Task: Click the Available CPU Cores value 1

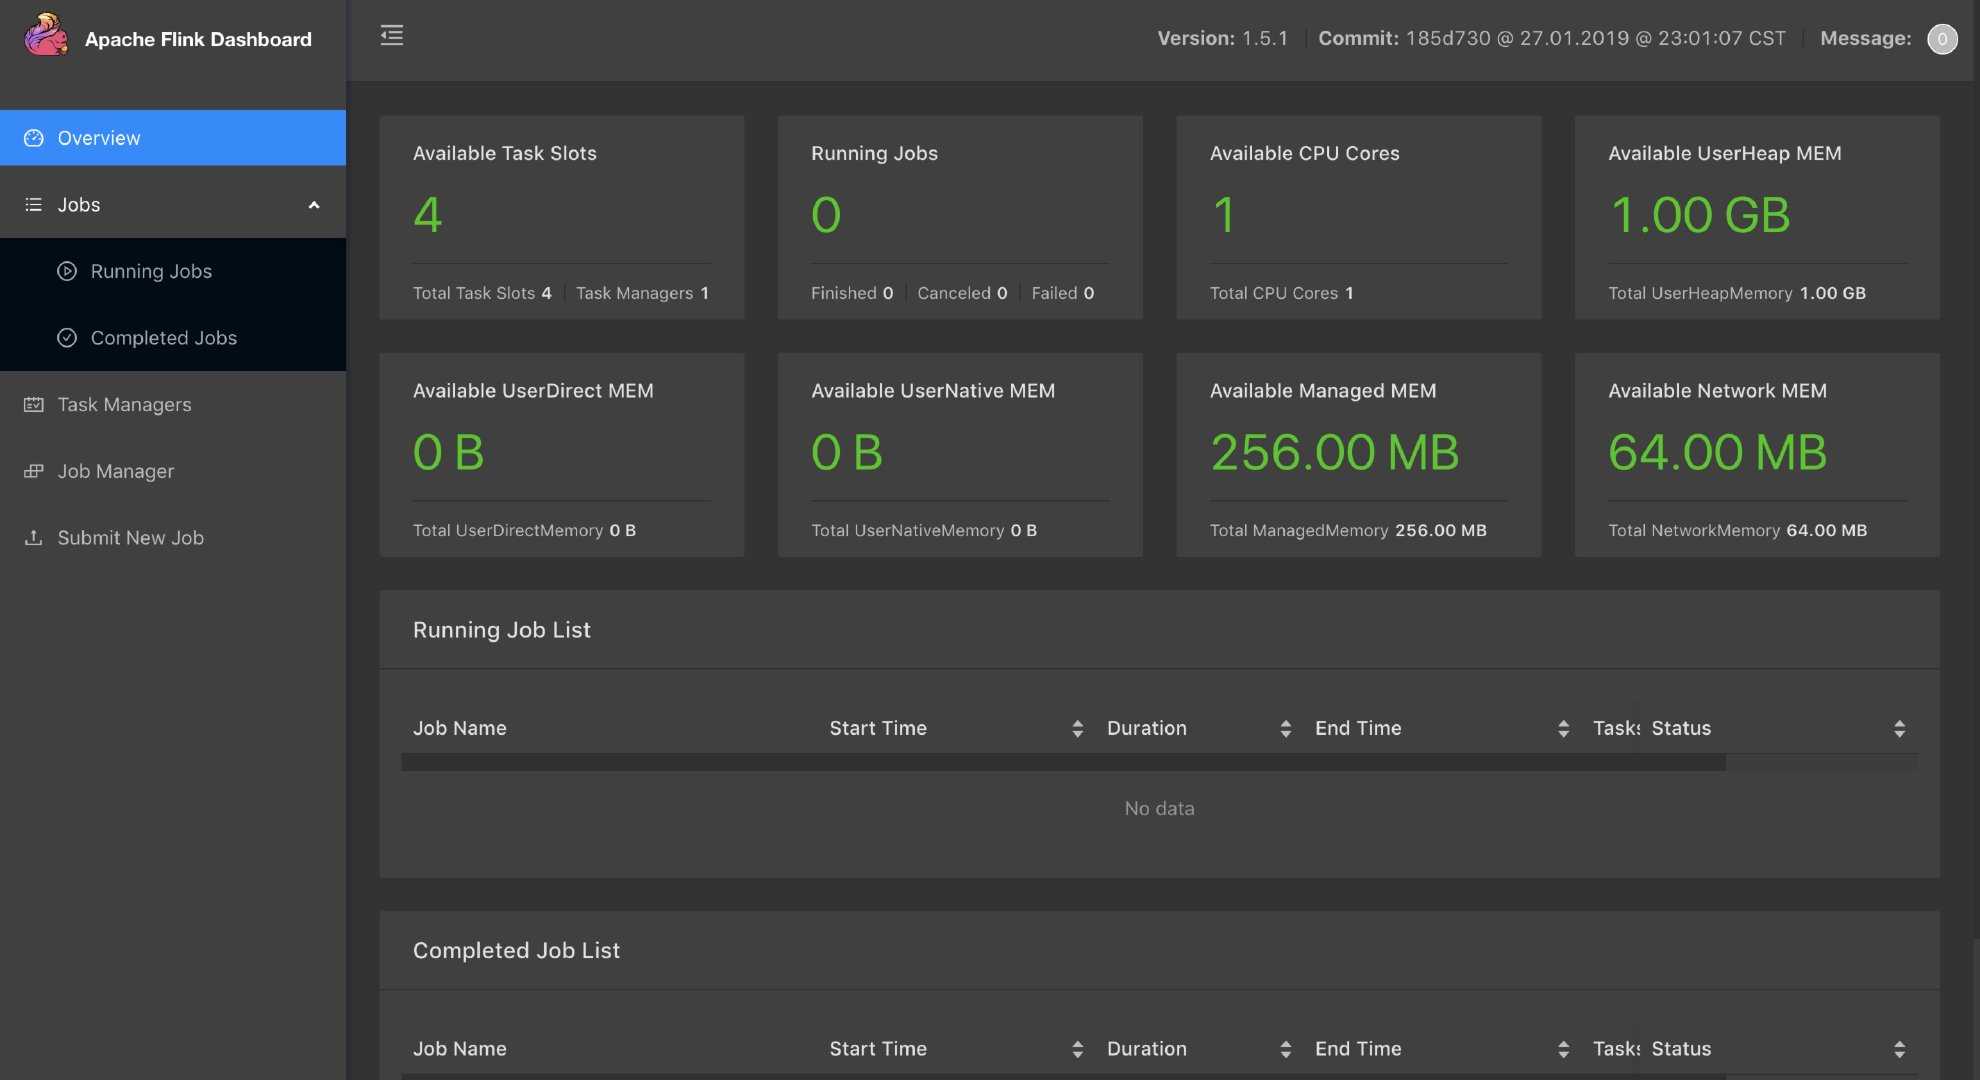Action: tap(1224, 215)
